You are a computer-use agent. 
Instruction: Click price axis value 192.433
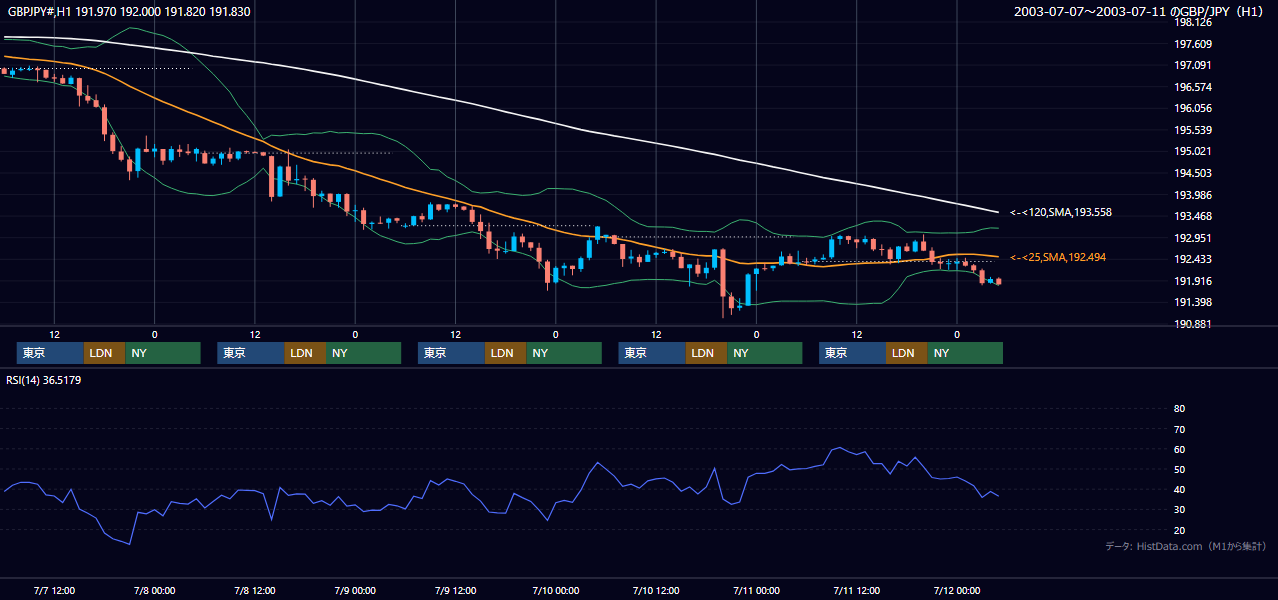(1194, 260)
